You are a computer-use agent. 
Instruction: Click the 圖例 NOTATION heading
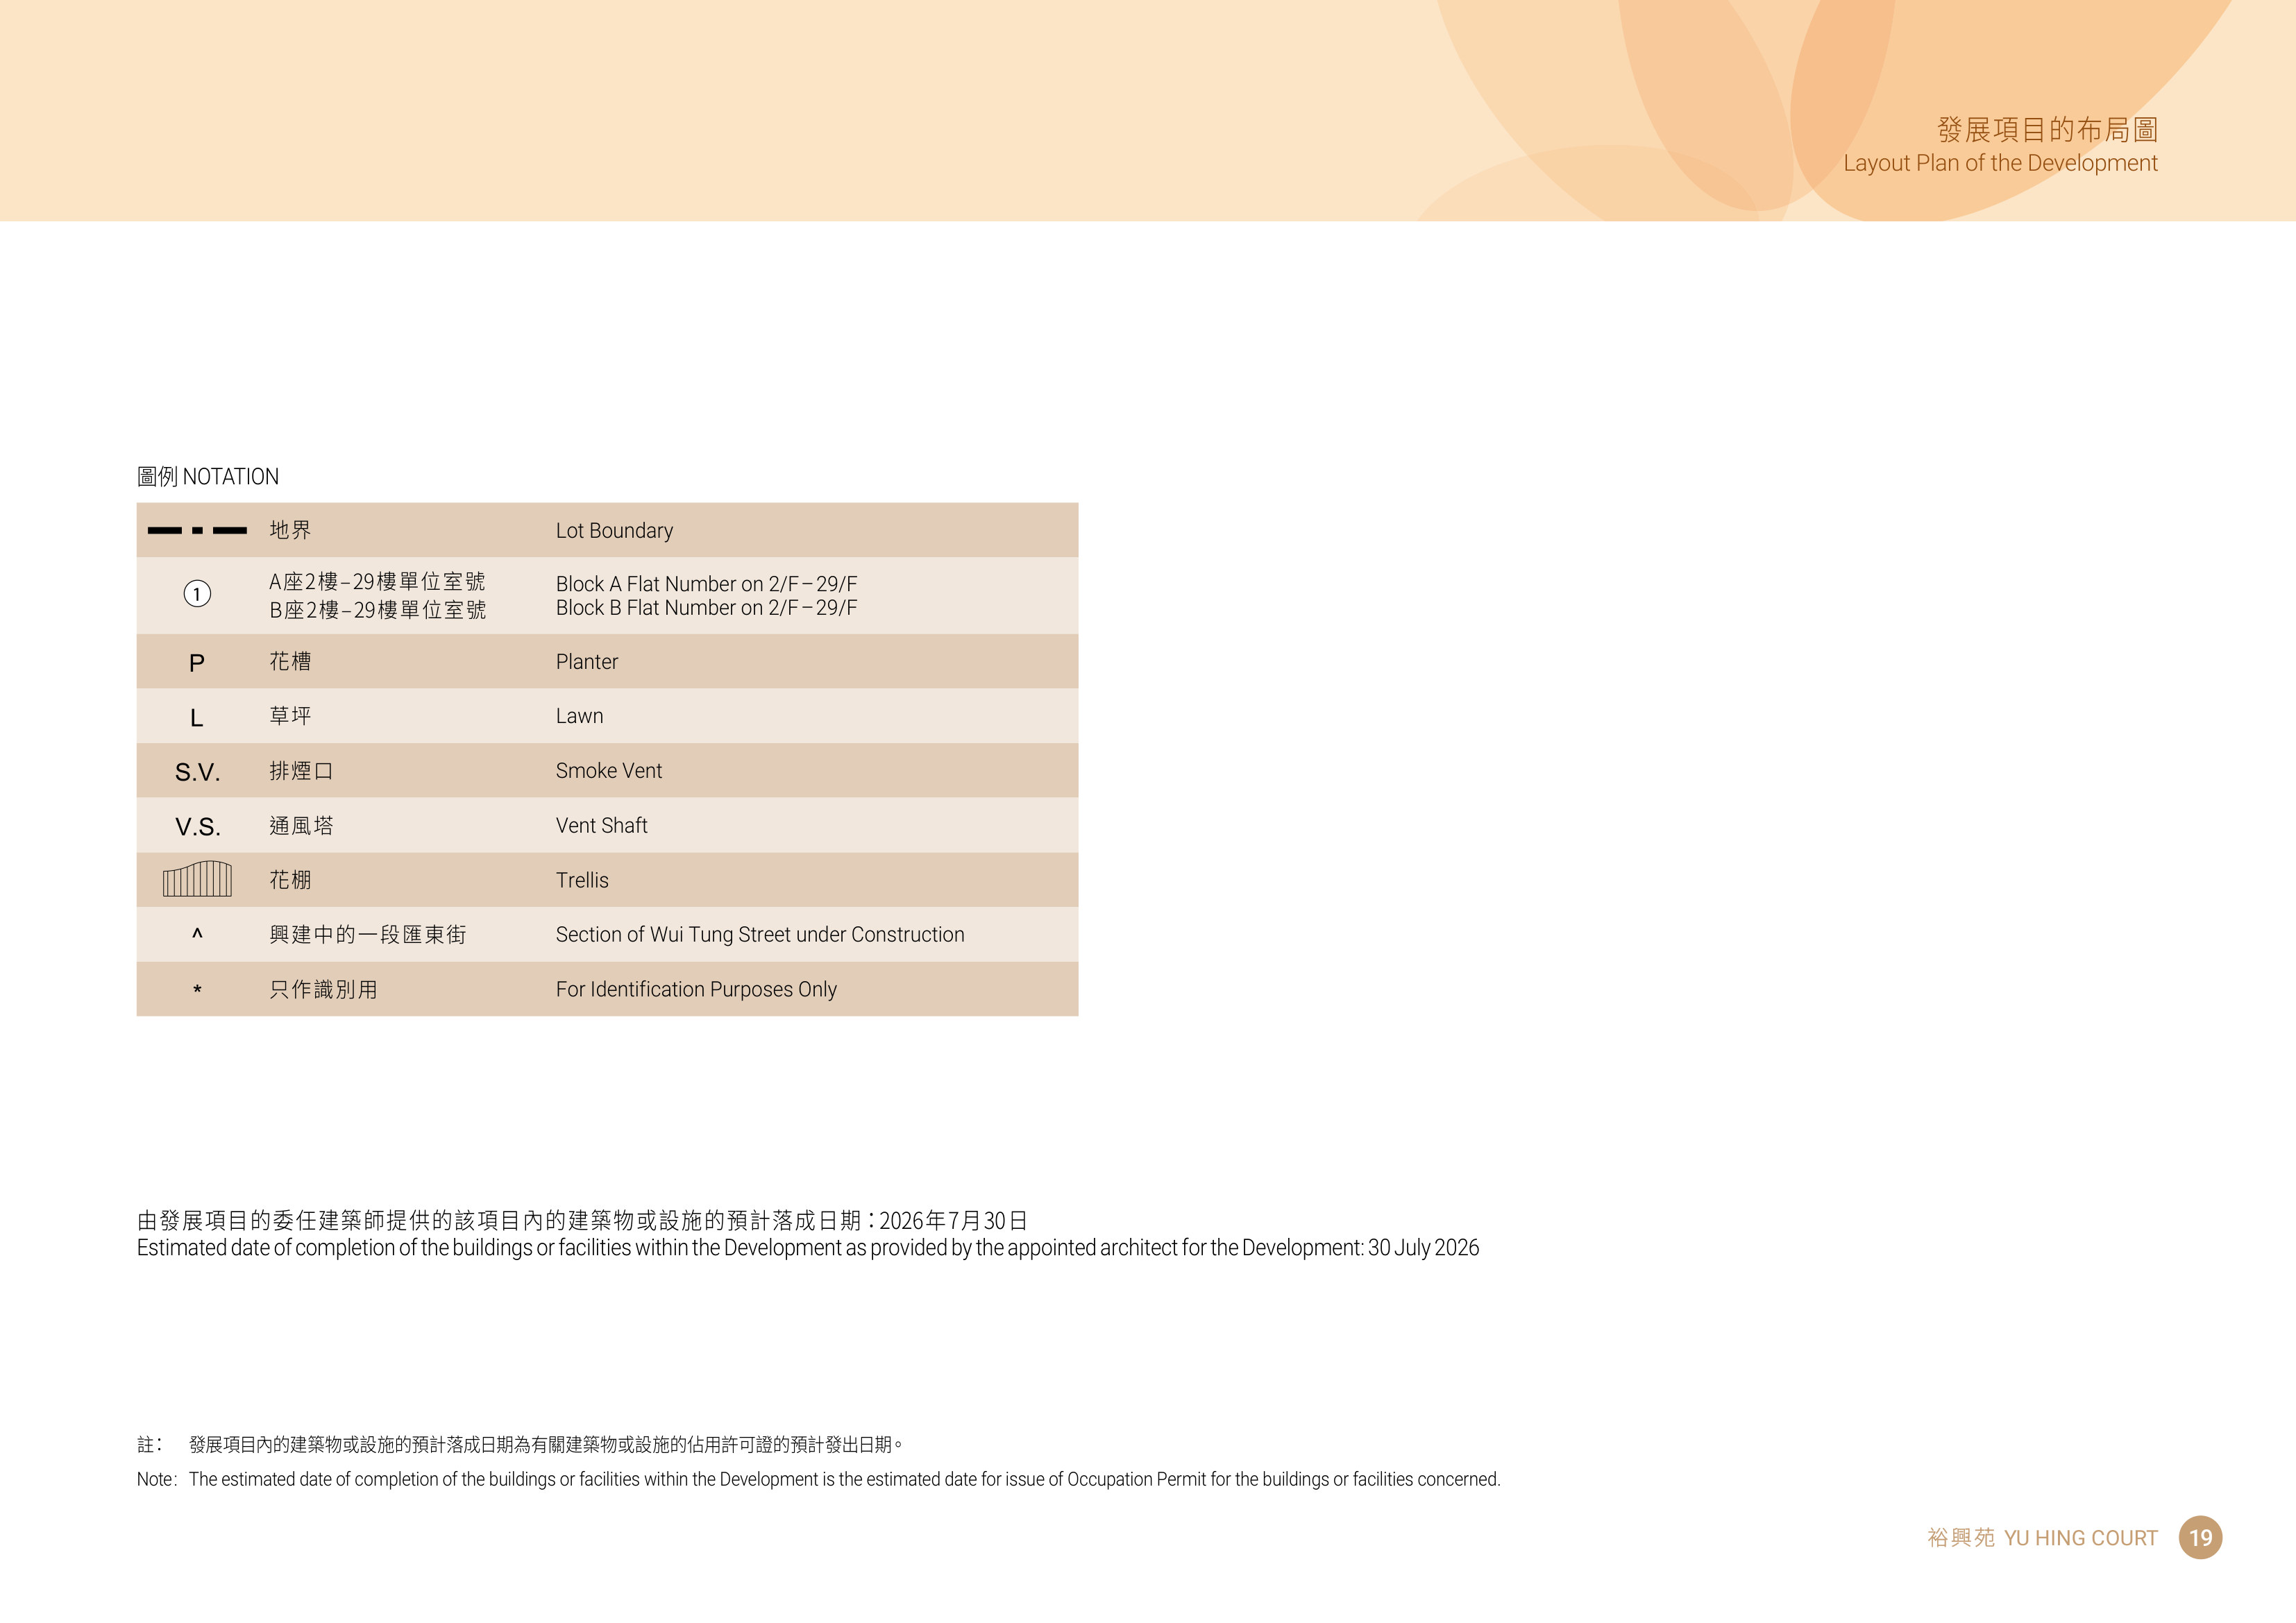click(x=208, y=477)
